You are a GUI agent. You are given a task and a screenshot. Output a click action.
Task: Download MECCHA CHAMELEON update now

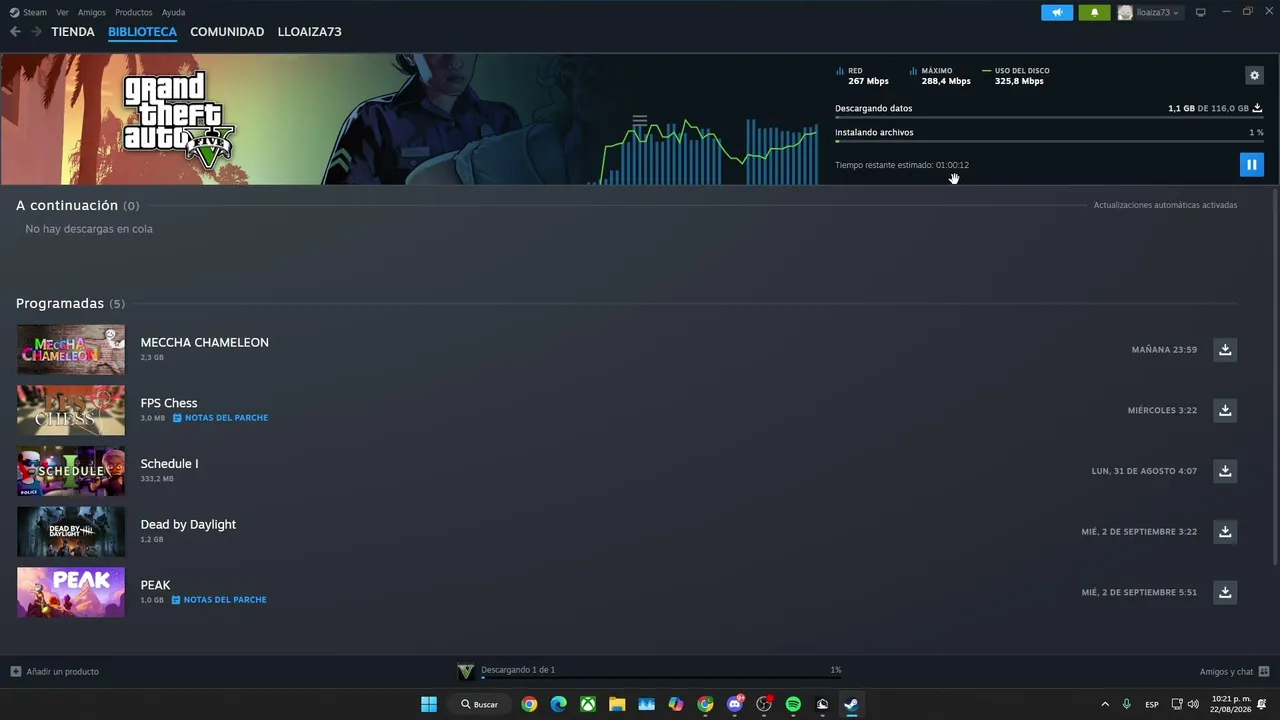tap(1225, 349)
